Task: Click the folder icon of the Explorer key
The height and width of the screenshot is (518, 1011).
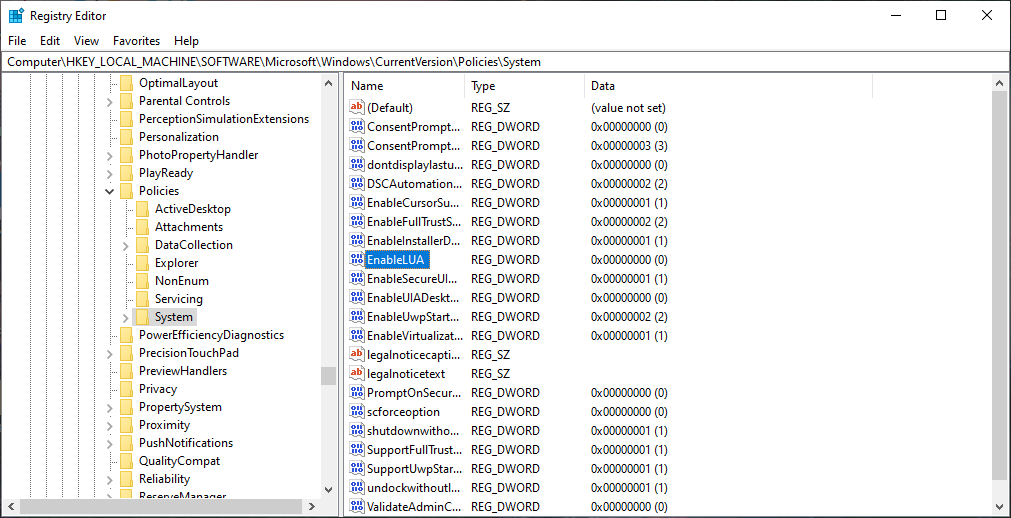Action: [142, 263]
